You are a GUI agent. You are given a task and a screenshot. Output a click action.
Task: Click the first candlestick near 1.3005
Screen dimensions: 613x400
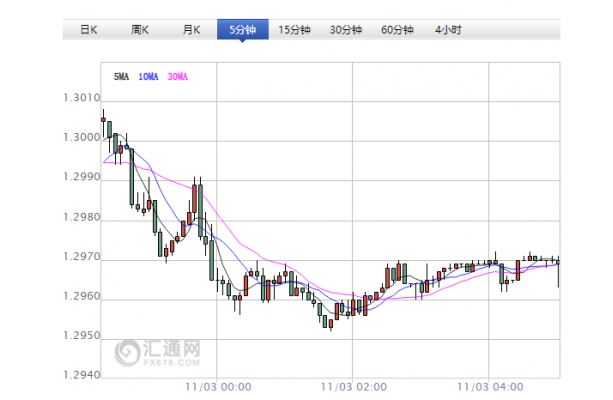tap(104, 120)
